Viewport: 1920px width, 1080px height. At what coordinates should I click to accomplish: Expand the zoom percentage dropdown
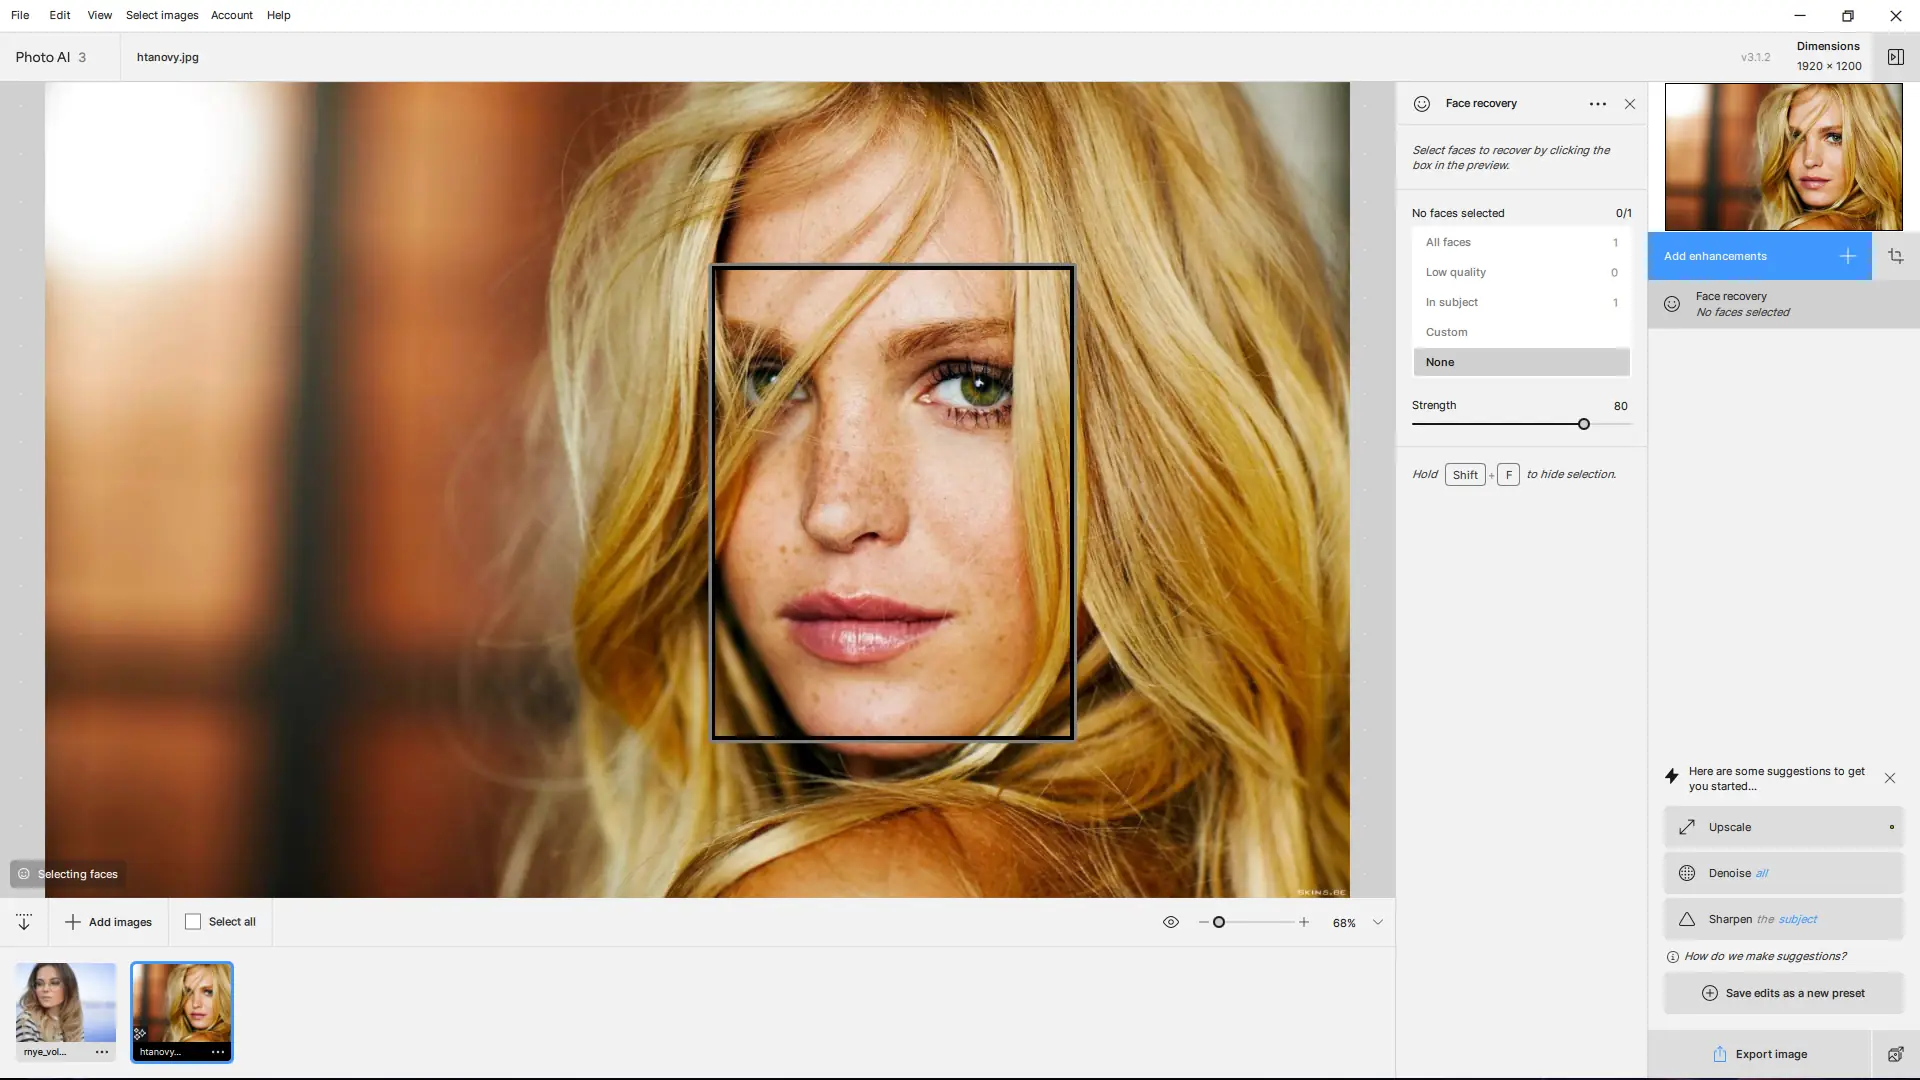pos(1377,922)
